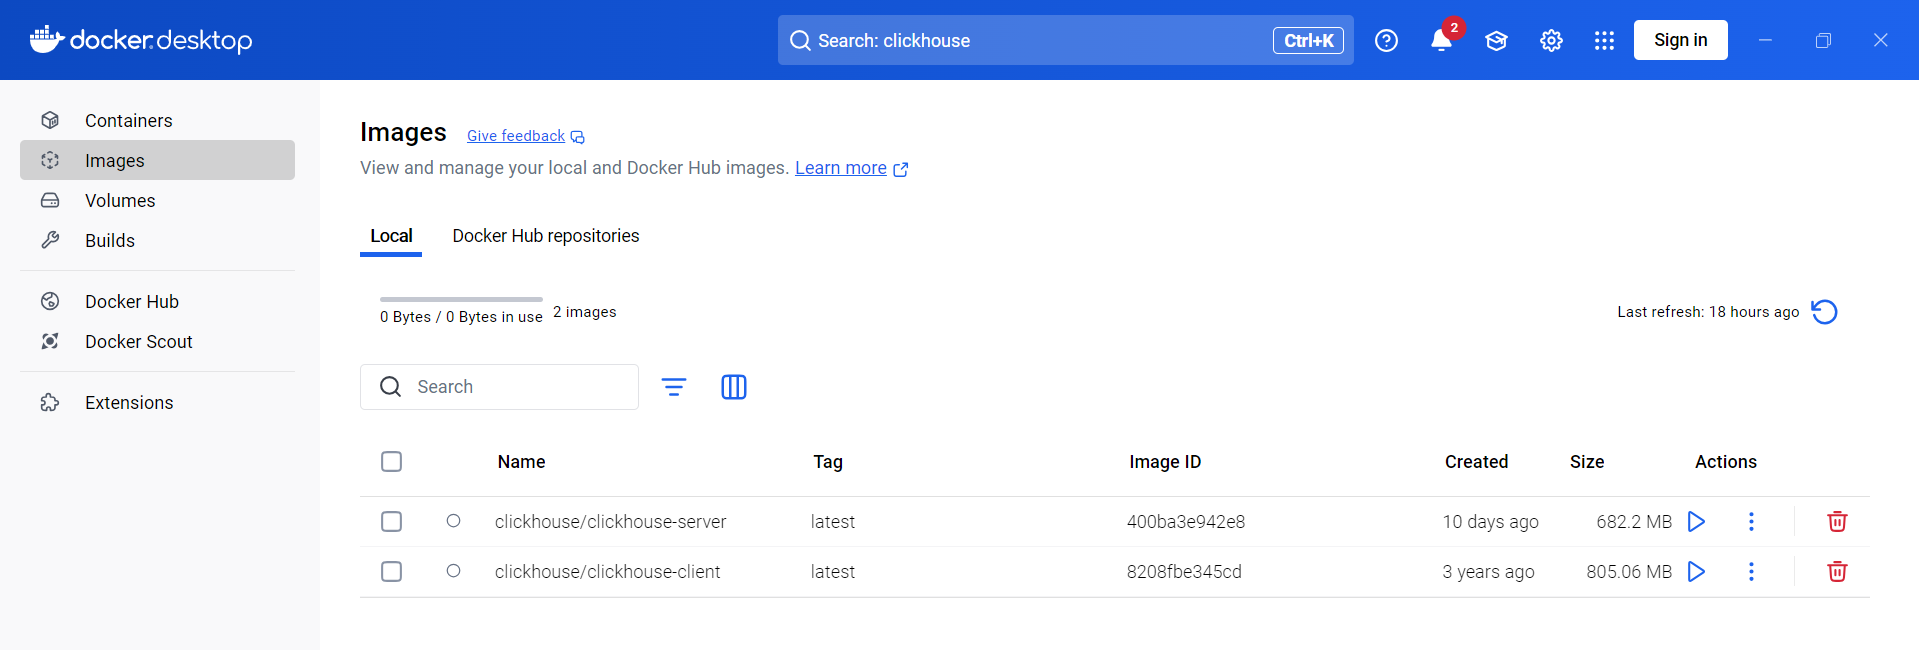Open more actions for clickhouse-server
Viewport: 1919px width, 650px height.
(x=1751, y=521)
